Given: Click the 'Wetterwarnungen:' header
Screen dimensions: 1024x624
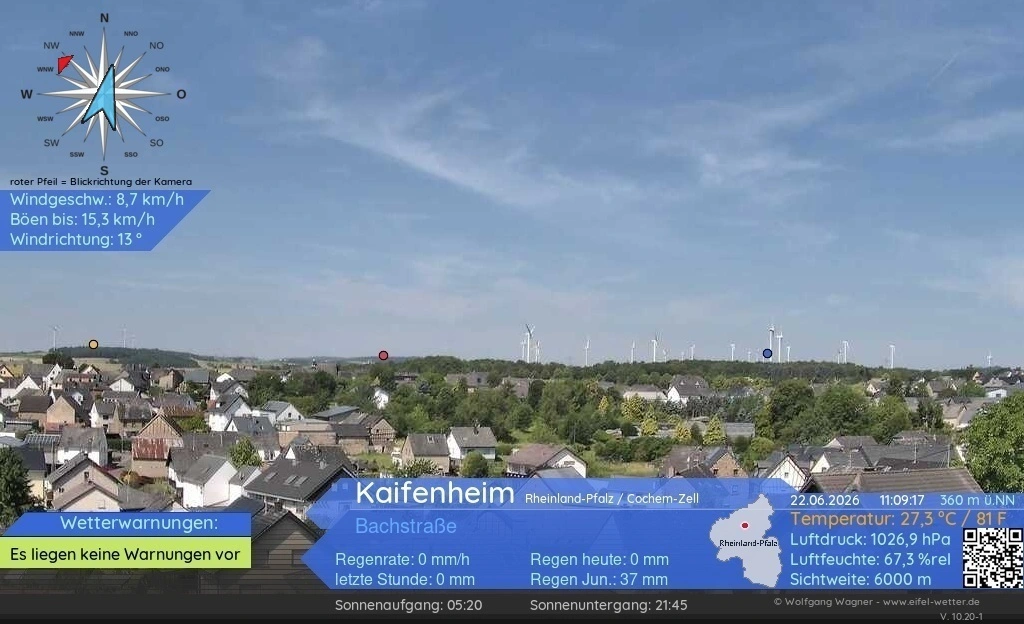Looking at the screenshot, I should 139,523.
